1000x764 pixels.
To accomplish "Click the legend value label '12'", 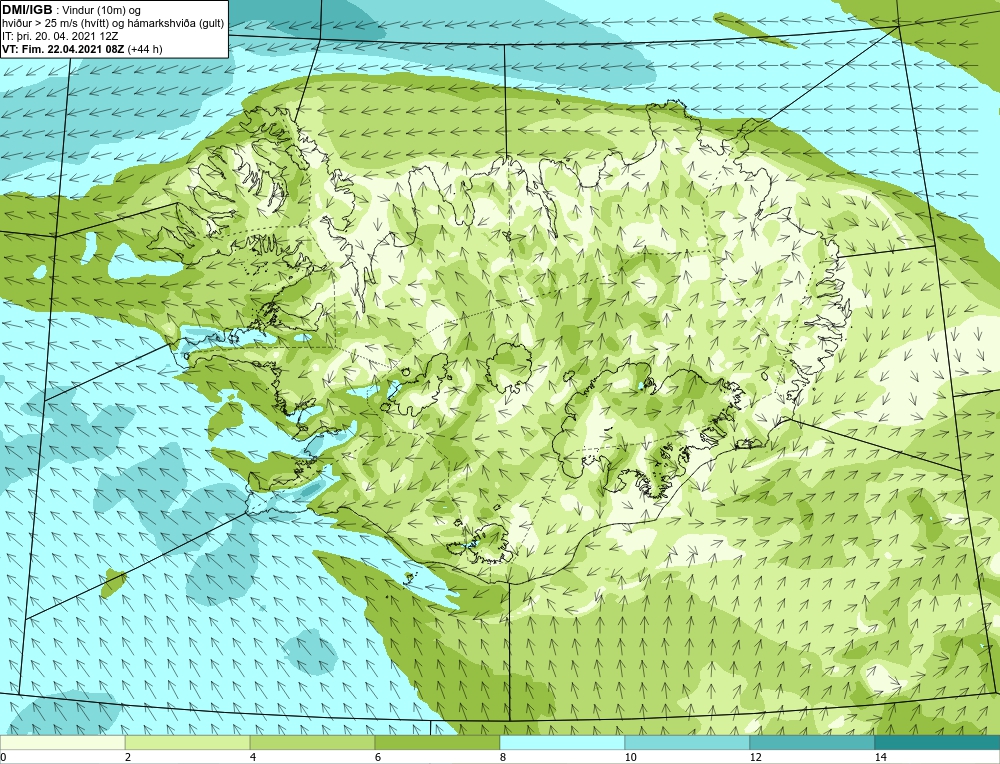I will click(x=756, y=757).
